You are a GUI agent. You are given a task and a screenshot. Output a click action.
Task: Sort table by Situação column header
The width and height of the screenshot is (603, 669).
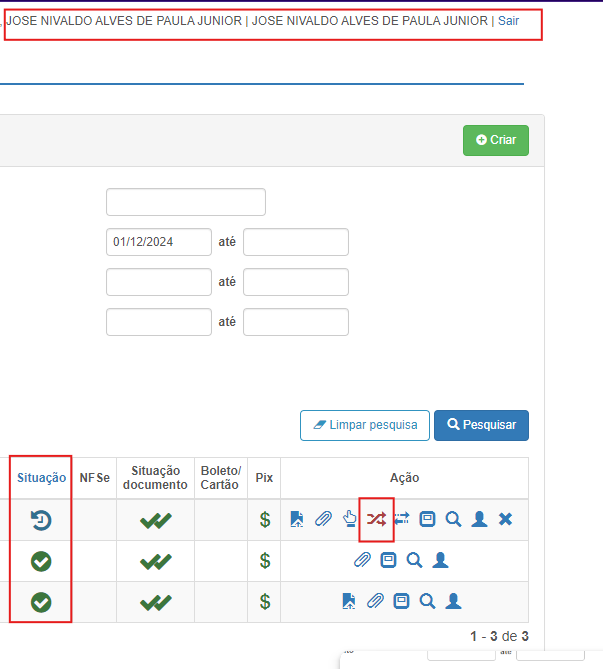point(41,478)
